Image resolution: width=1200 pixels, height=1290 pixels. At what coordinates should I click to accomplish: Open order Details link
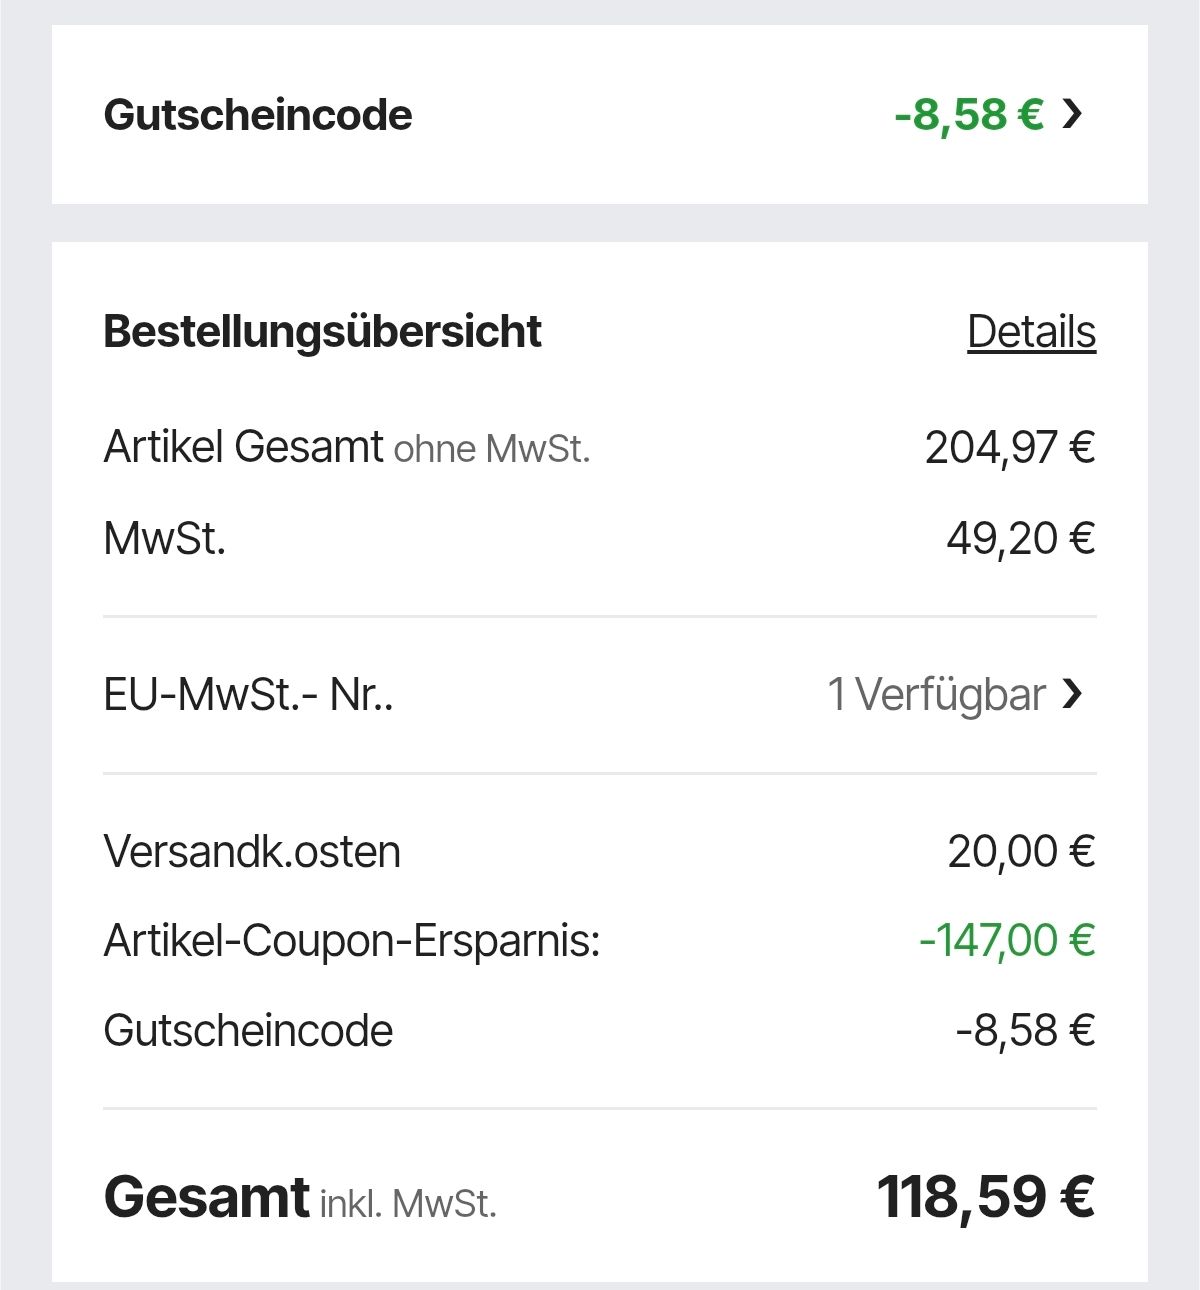pos(1031,332)
